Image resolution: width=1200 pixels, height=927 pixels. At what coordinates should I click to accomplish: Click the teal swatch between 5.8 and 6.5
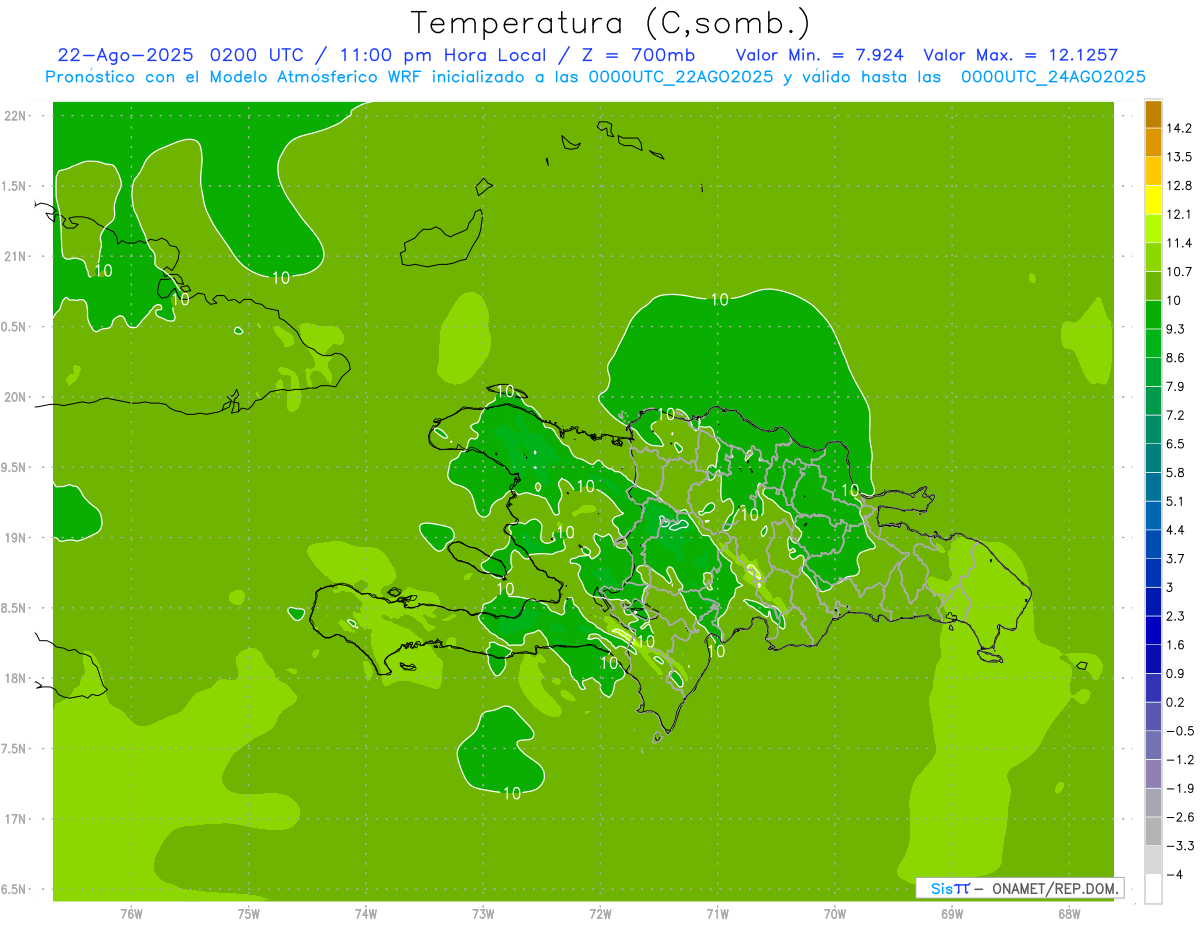click(1153, 458)
